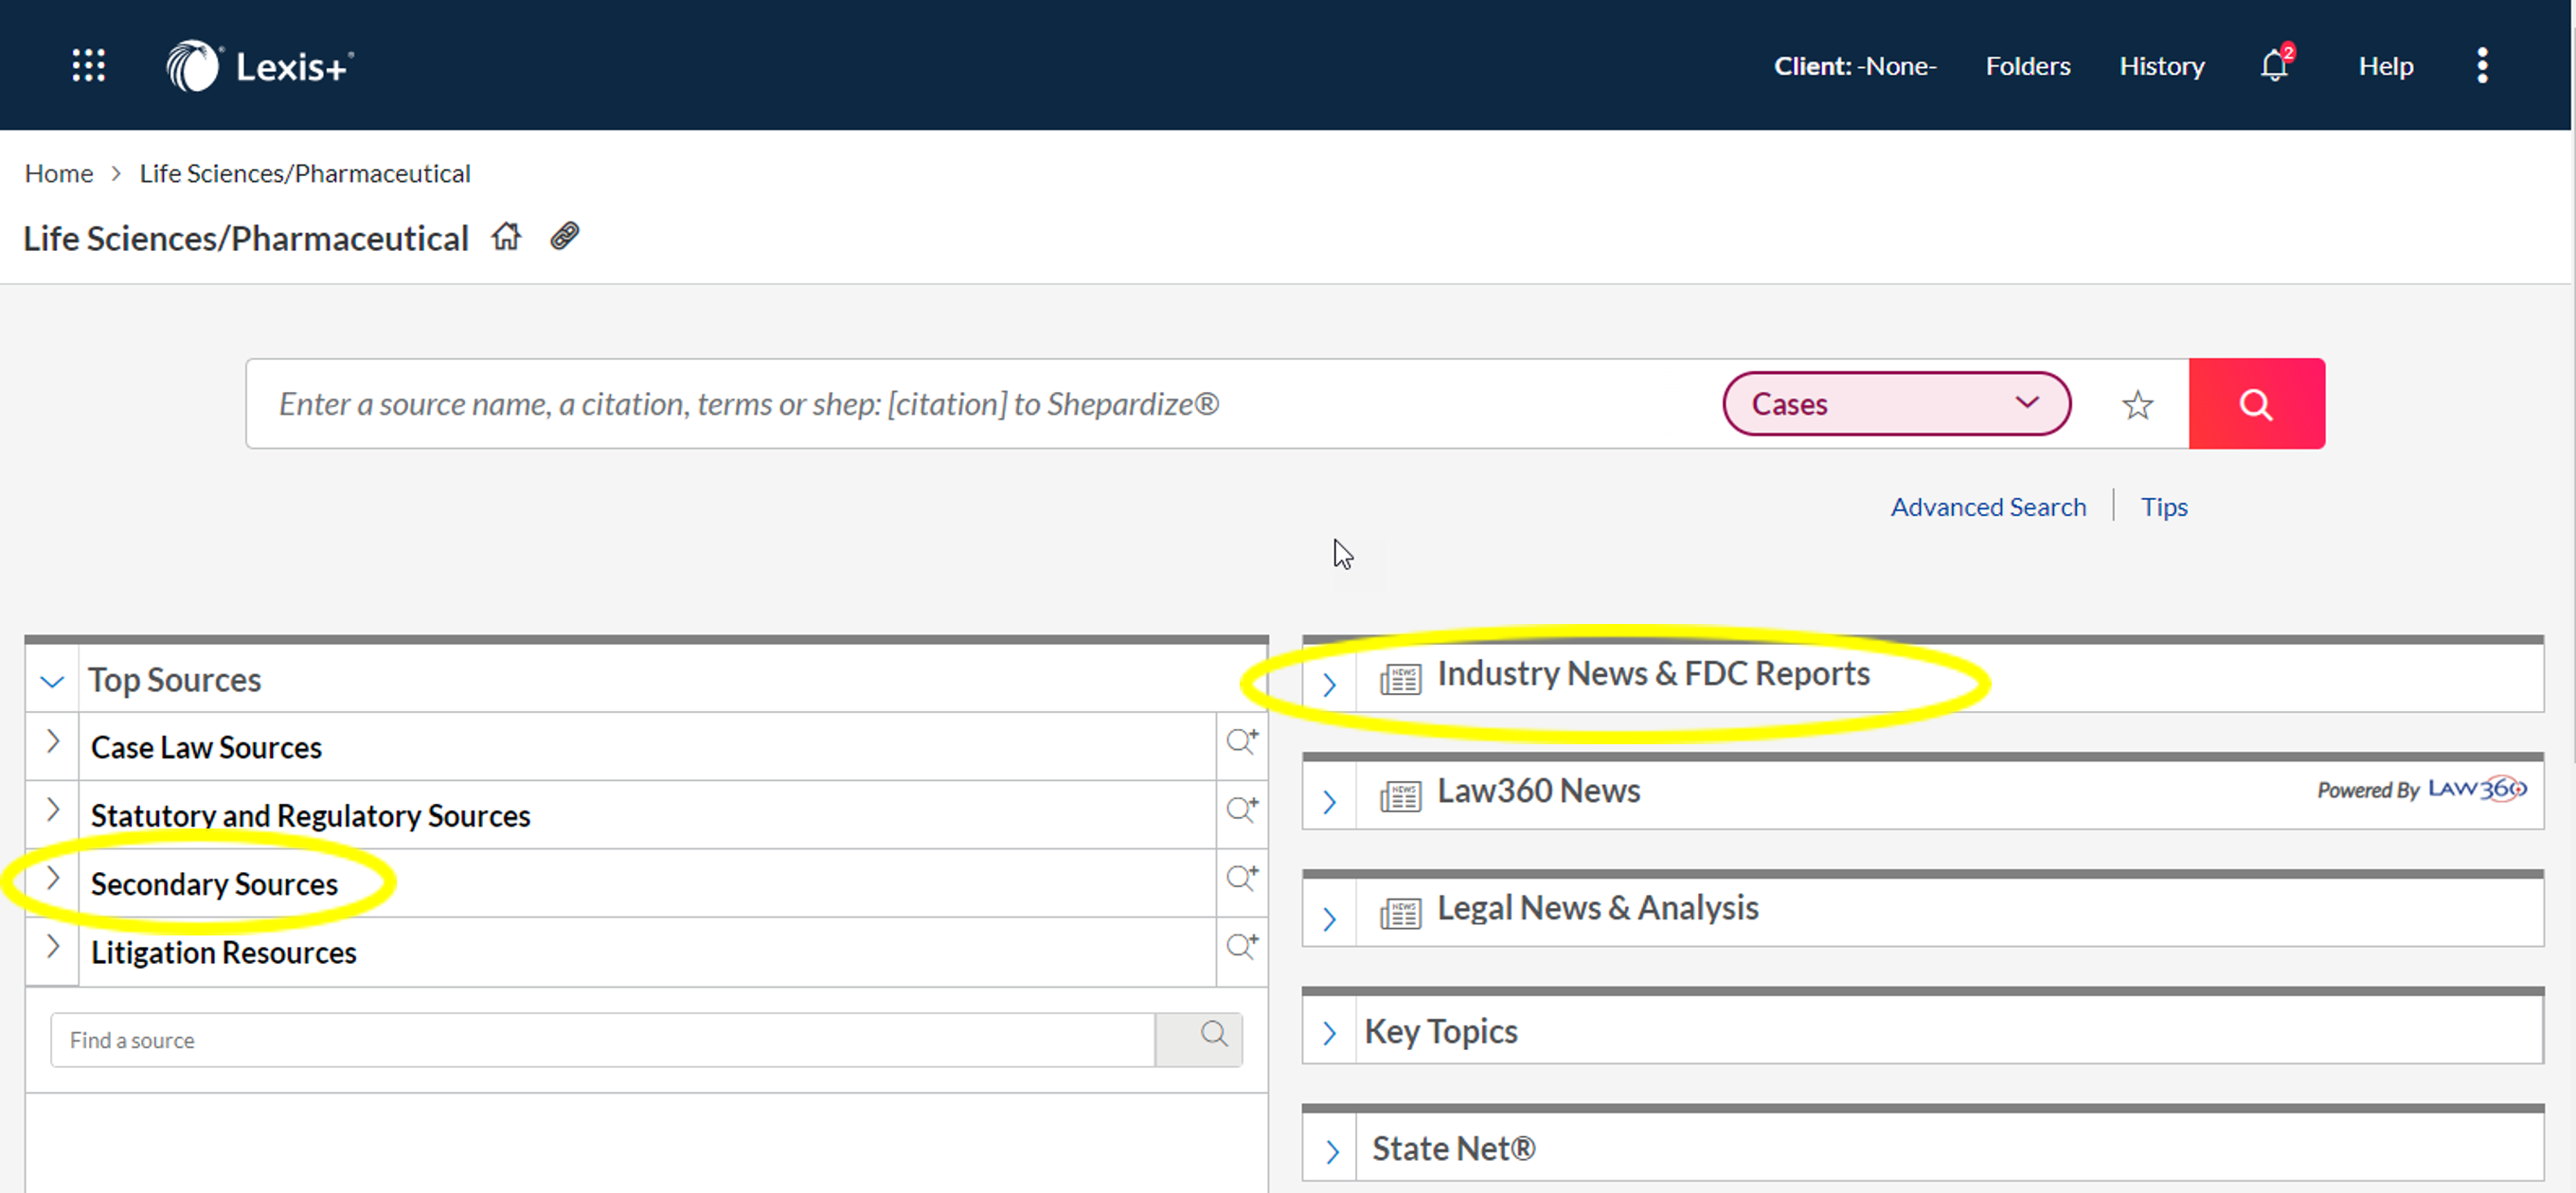Click the Find a source magnifier button

coord(1200,1039)
